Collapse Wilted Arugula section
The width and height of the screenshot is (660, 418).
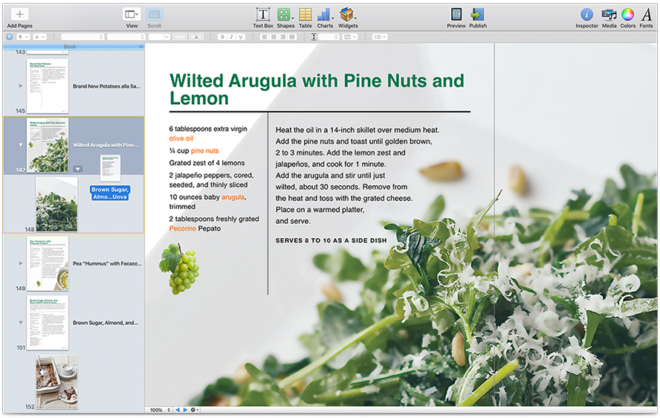[x=20, y=145]
